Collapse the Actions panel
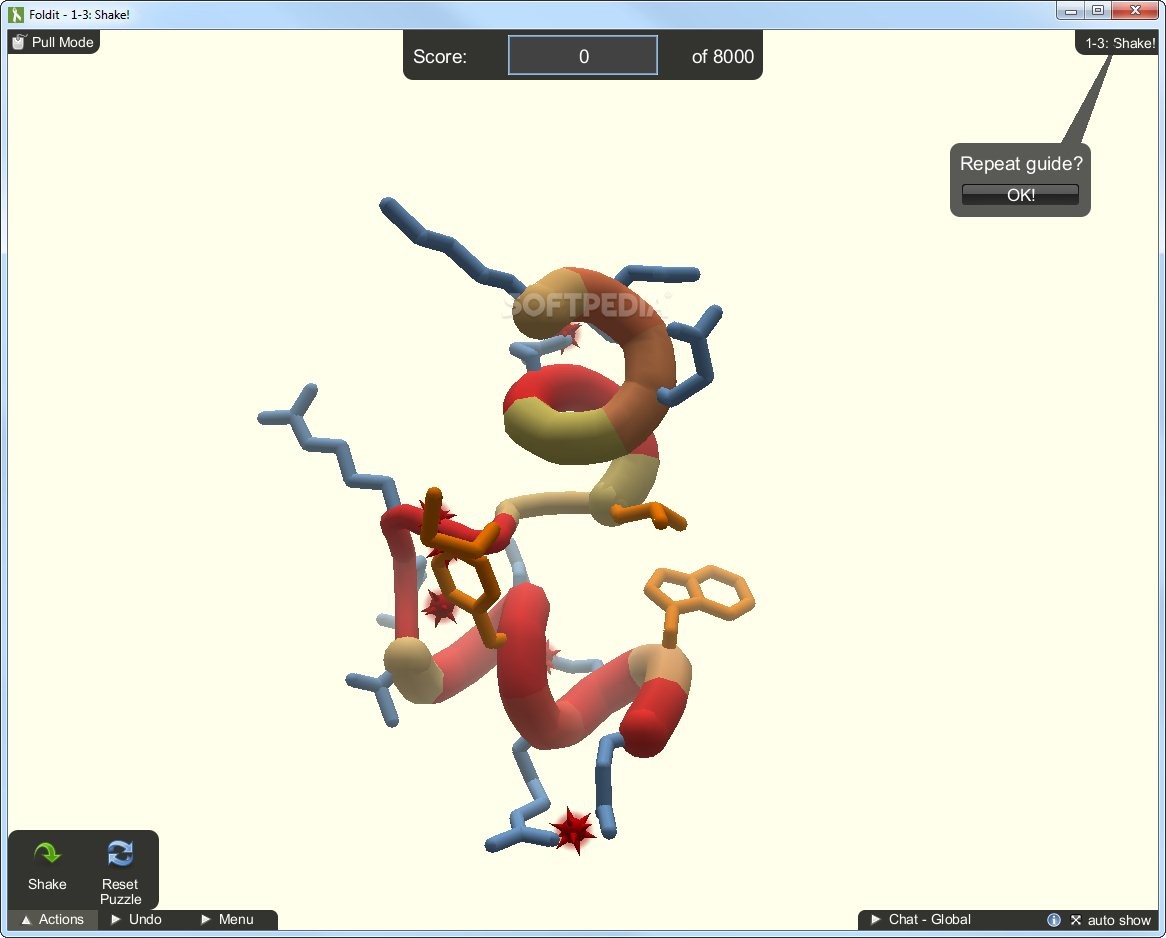This screenshot has height=938, width=1166. 52,919
